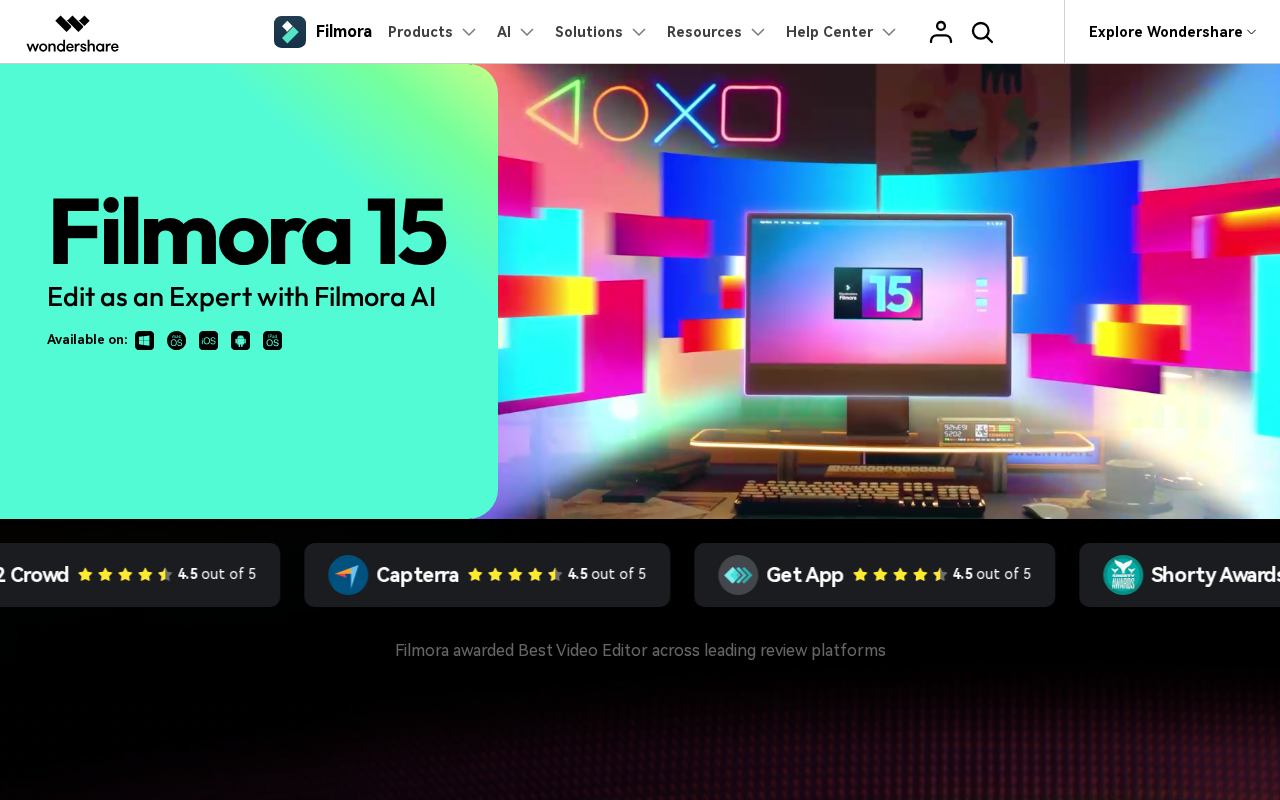
Task: Expand the Solutions dropdown menu
Action: tap(601, 32)
